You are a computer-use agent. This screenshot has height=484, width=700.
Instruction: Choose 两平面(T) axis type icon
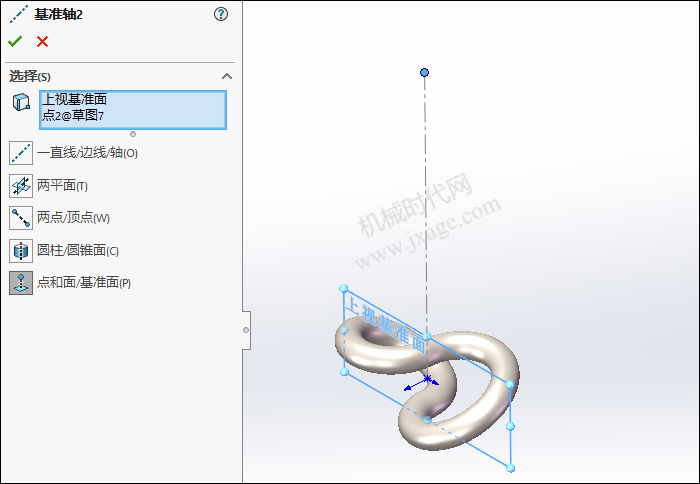(21, 186)
